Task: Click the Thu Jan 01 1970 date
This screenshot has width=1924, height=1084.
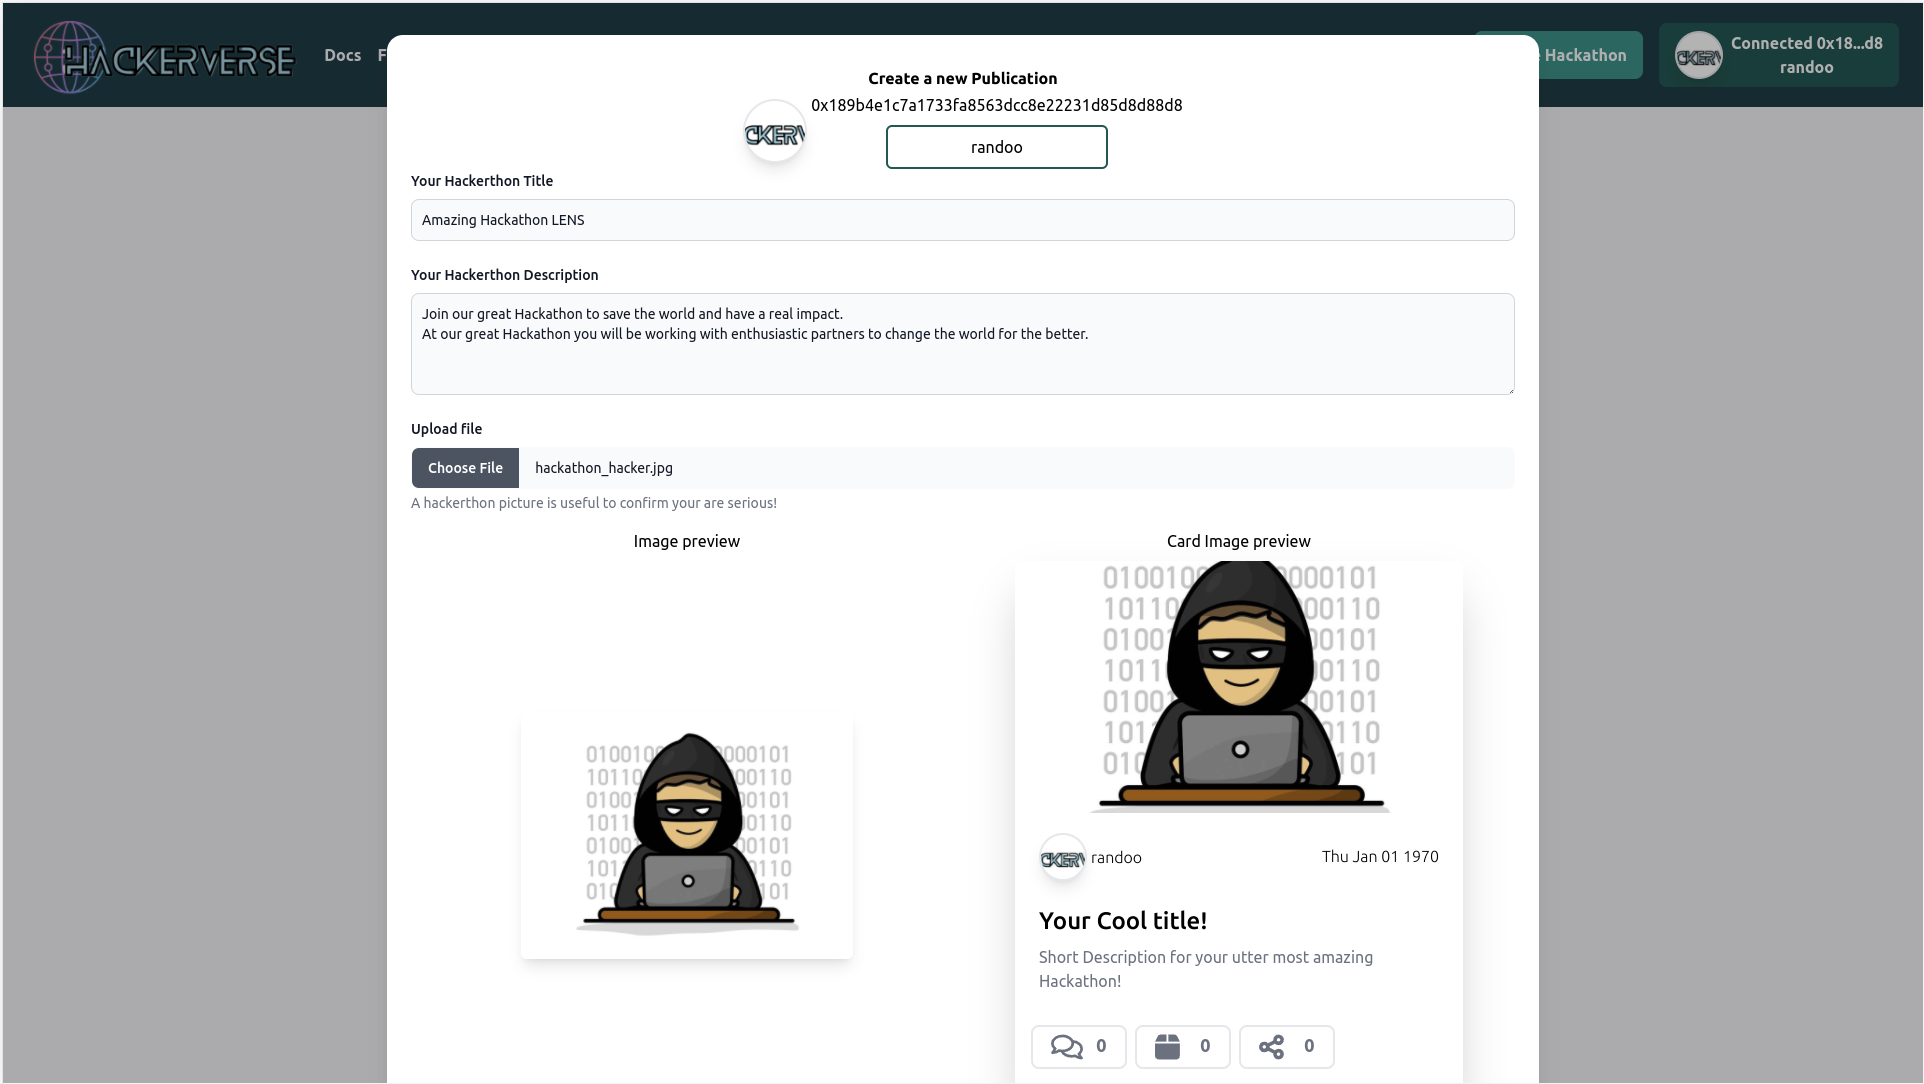Action: click(1380, 857)
